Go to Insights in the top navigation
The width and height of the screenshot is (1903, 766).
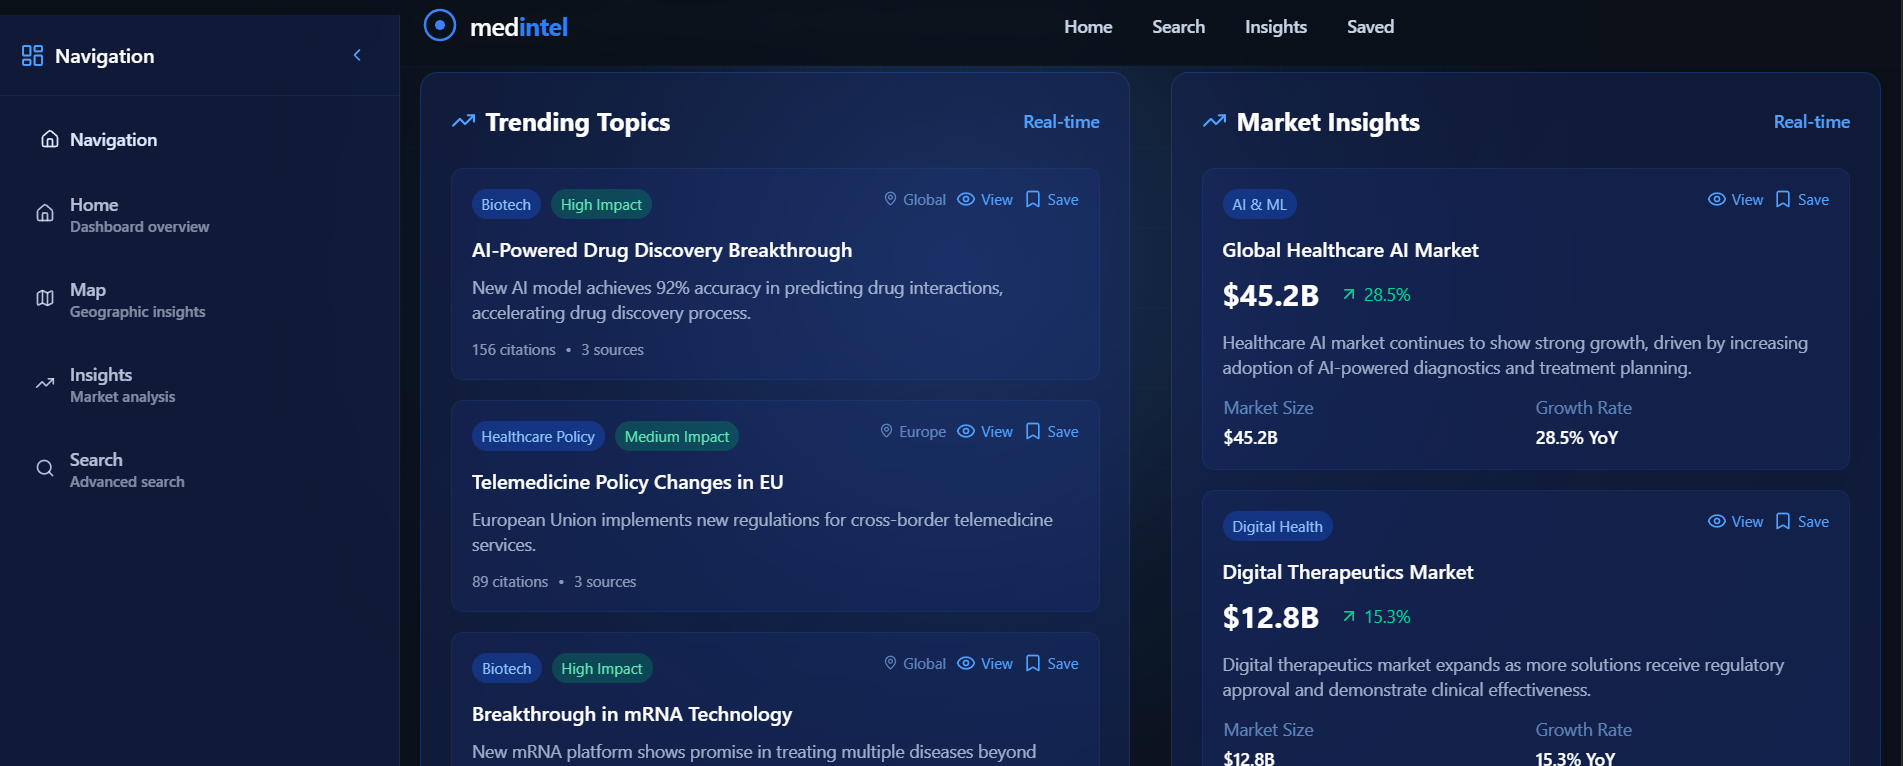pos(1275,27)
